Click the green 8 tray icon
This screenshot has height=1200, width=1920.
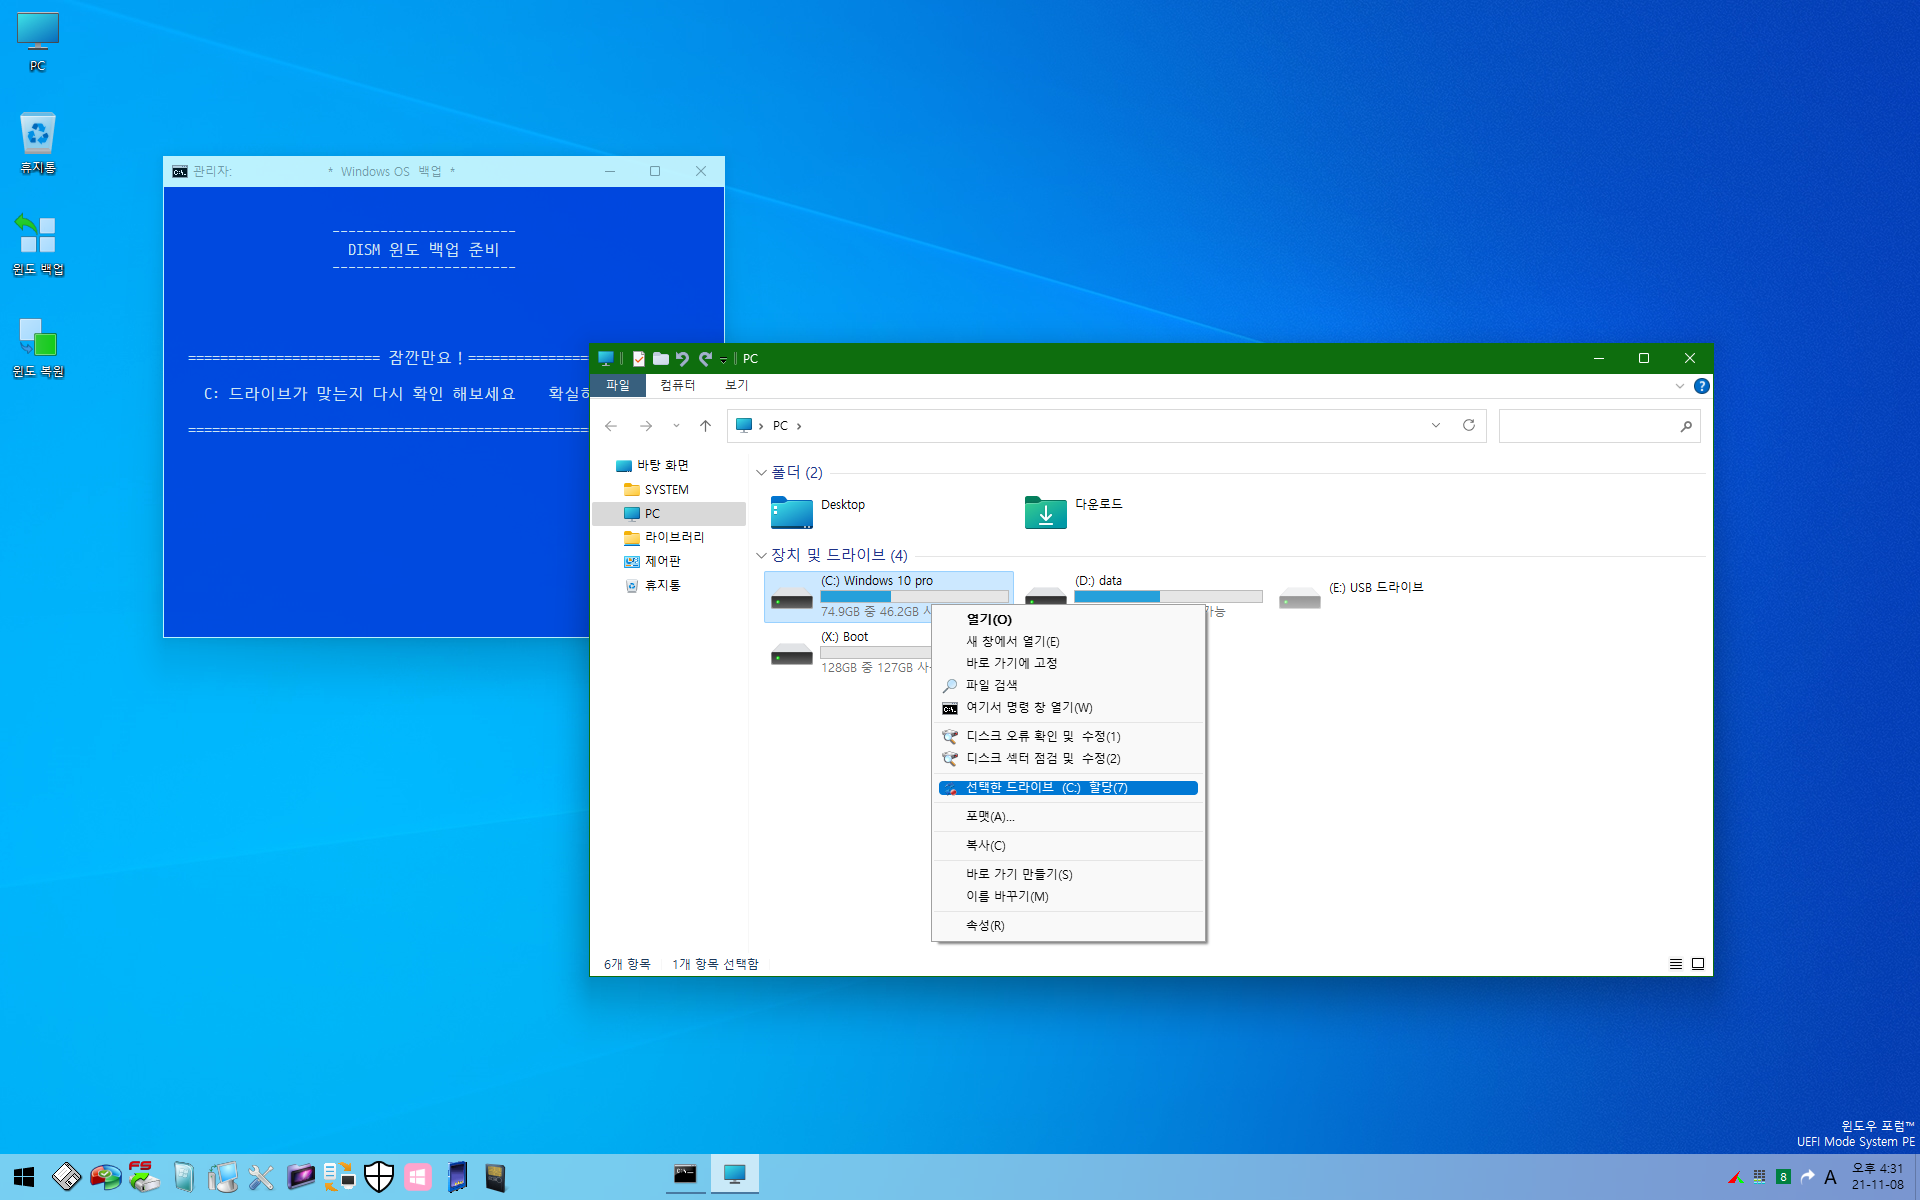(1783, 1177)
